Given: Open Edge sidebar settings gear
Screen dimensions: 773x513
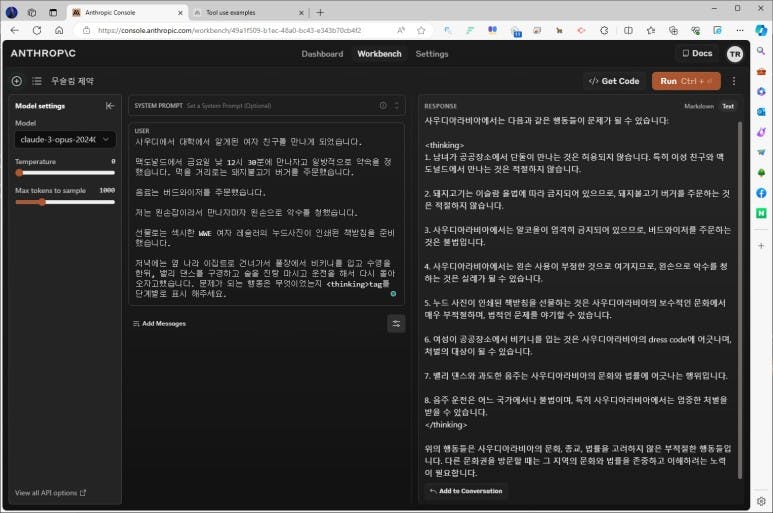Looking at the screenshot, I should click(761, 501).
